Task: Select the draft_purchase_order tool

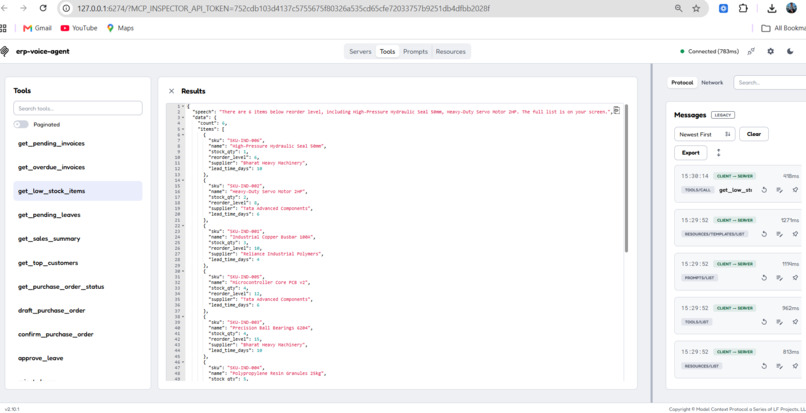Action: [x=78, y=311]
